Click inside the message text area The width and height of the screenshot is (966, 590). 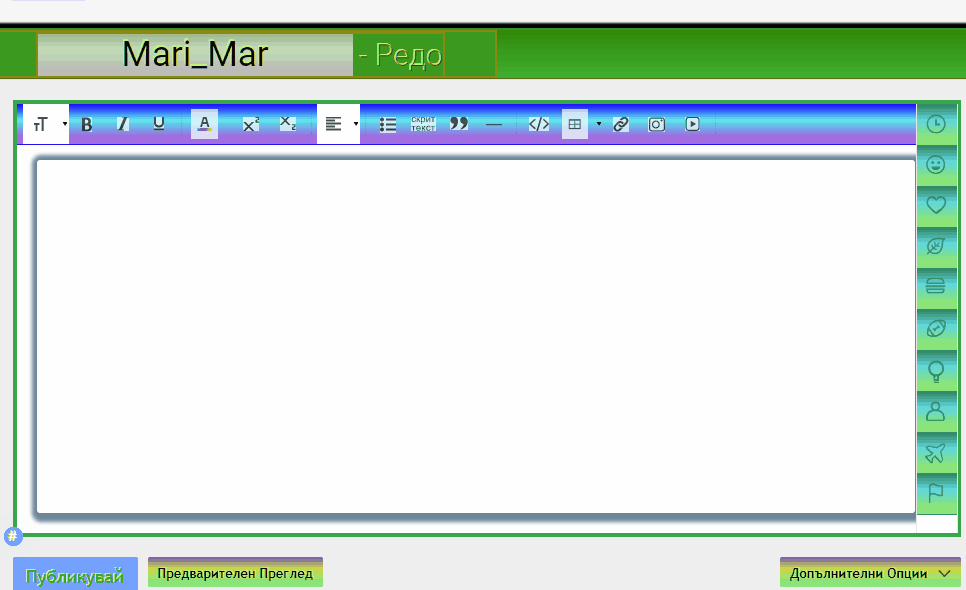pyautogui.click(x=475, y=335)
